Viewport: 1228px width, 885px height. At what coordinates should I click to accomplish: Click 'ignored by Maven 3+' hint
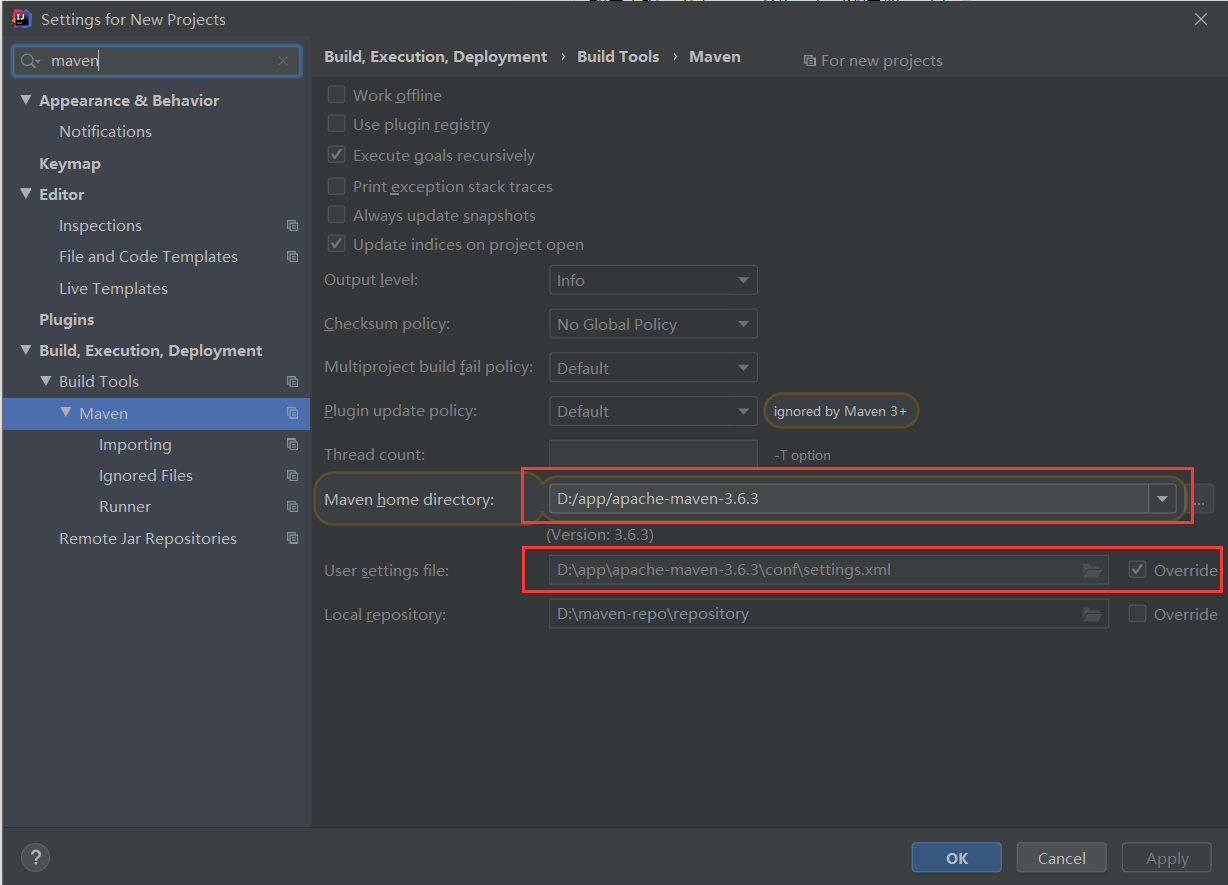point(840,411)
